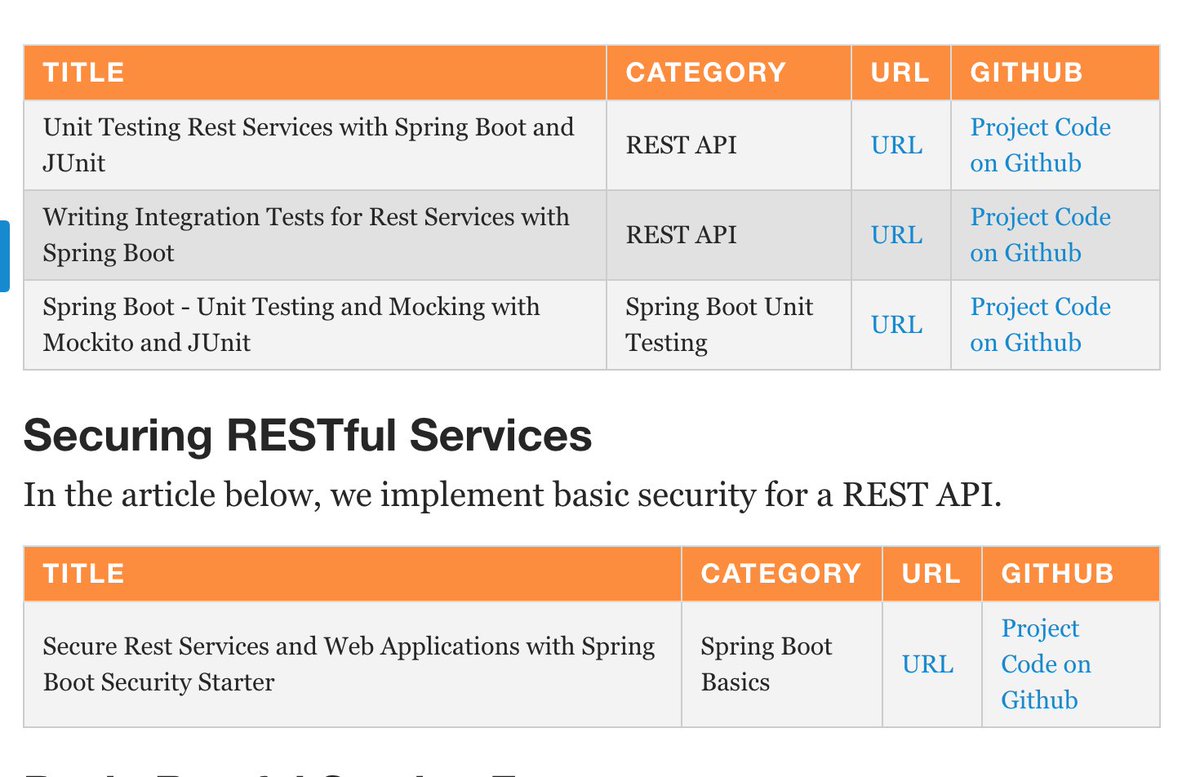
Task: Click URL header of the security table
Action: coord(931,573)
